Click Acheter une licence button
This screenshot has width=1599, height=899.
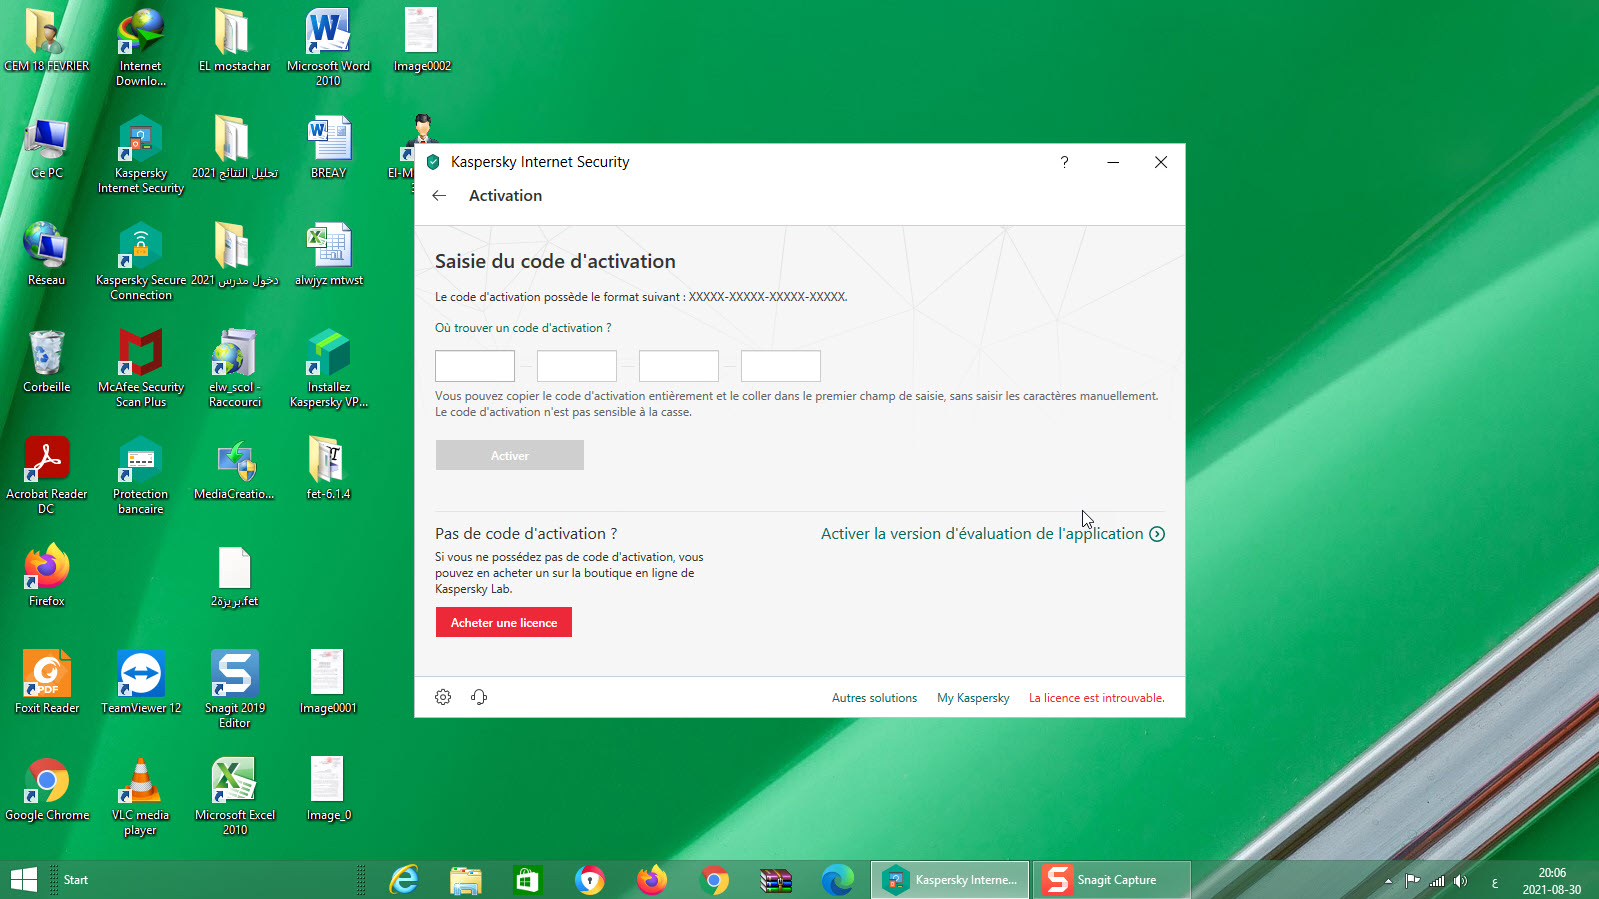504,622
